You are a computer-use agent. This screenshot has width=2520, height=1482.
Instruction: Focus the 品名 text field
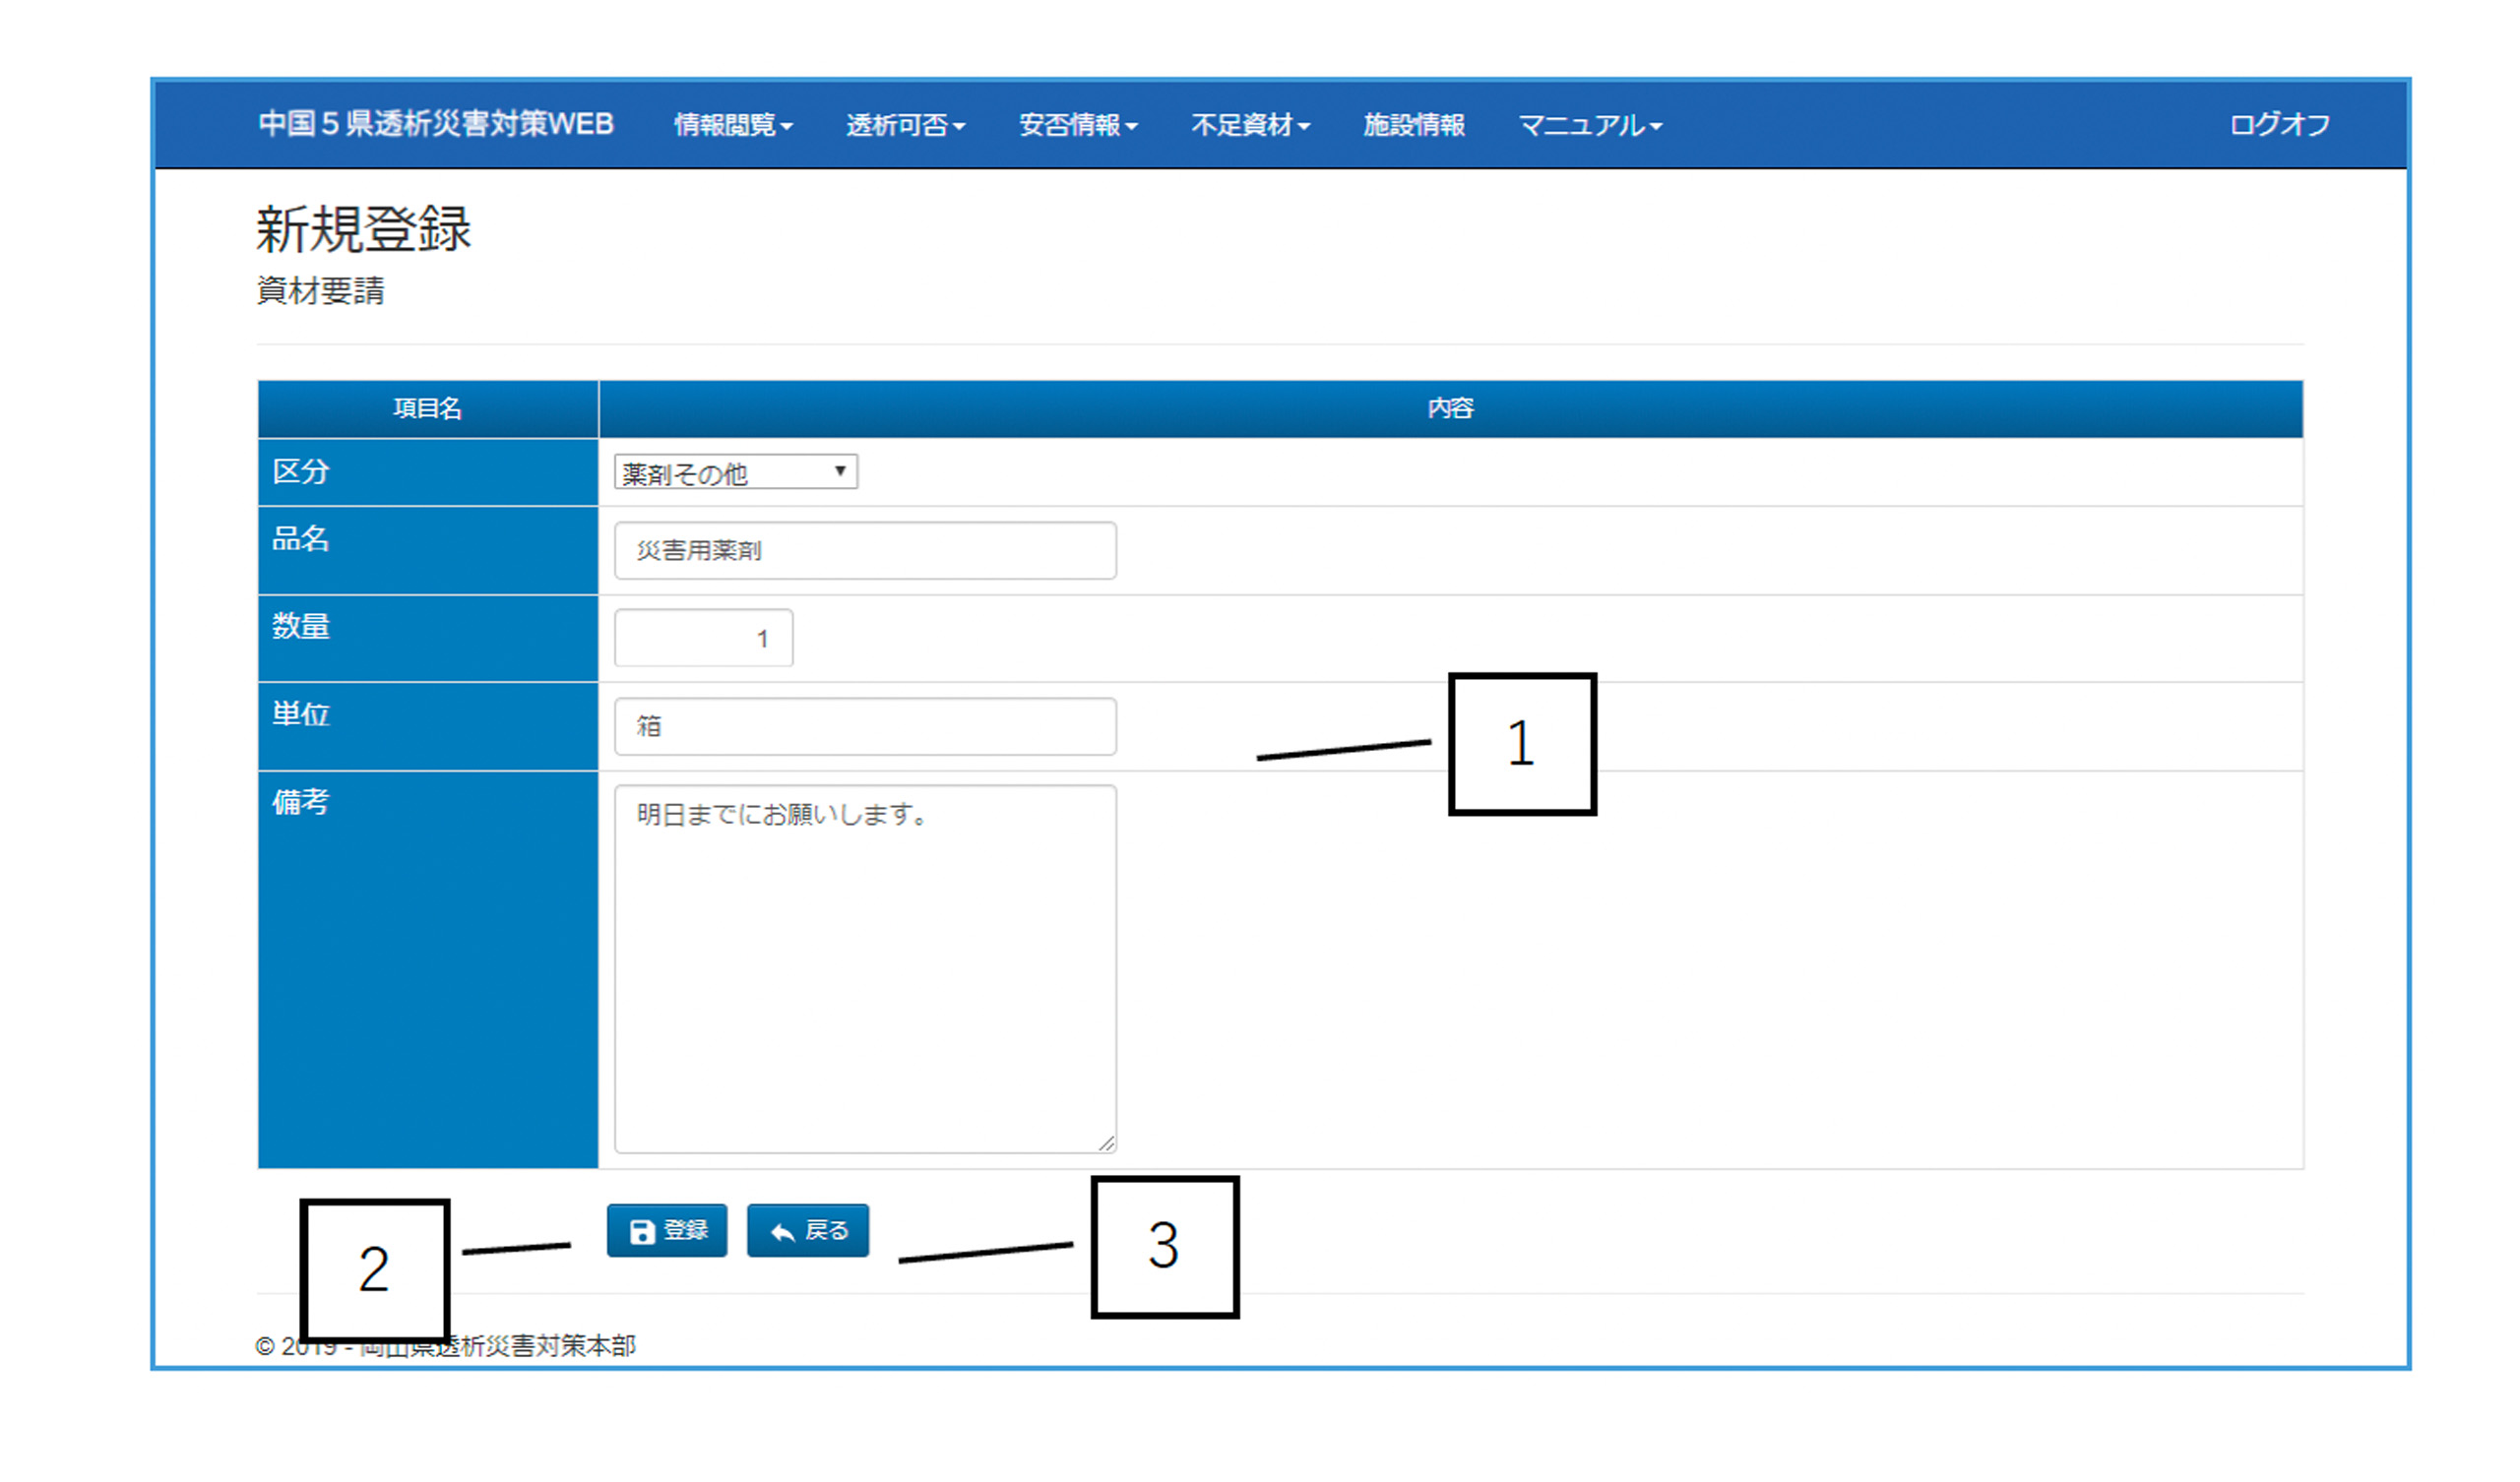pos(864,550)
